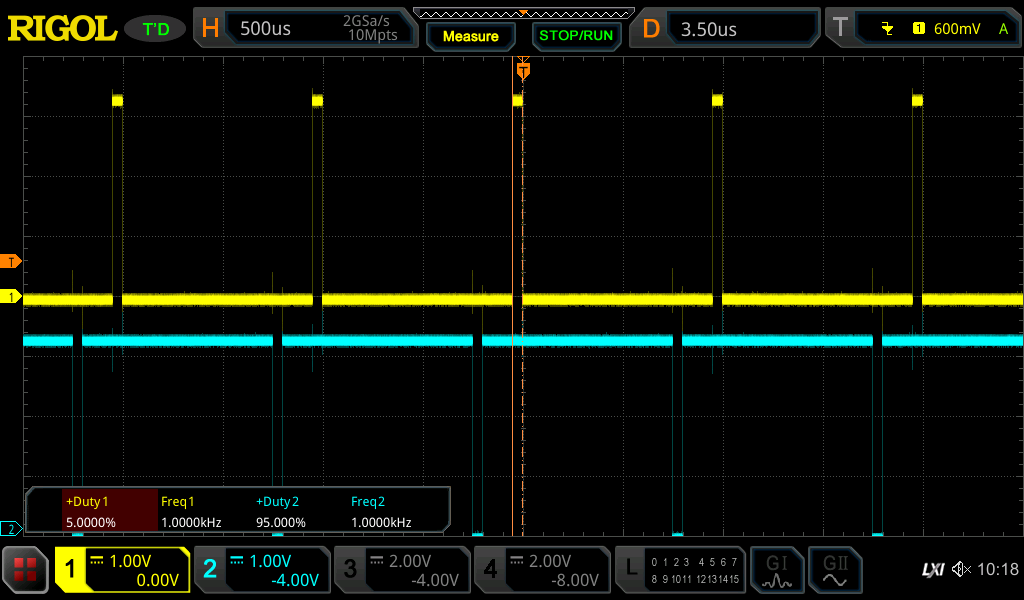This screenshot has height=600, width=1024.
Task: Click the memory depth waveform bar at top
Action: 524,14
